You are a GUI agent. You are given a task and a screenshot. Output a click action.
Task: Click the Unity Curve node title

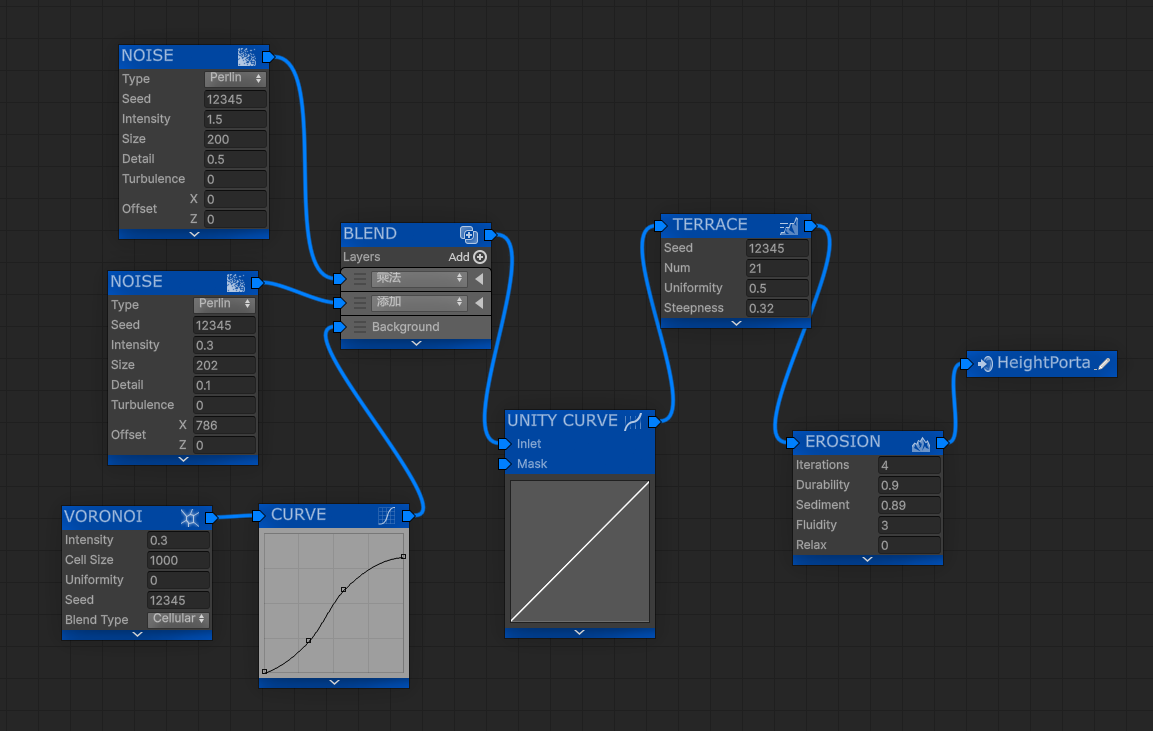pos(563,421)
